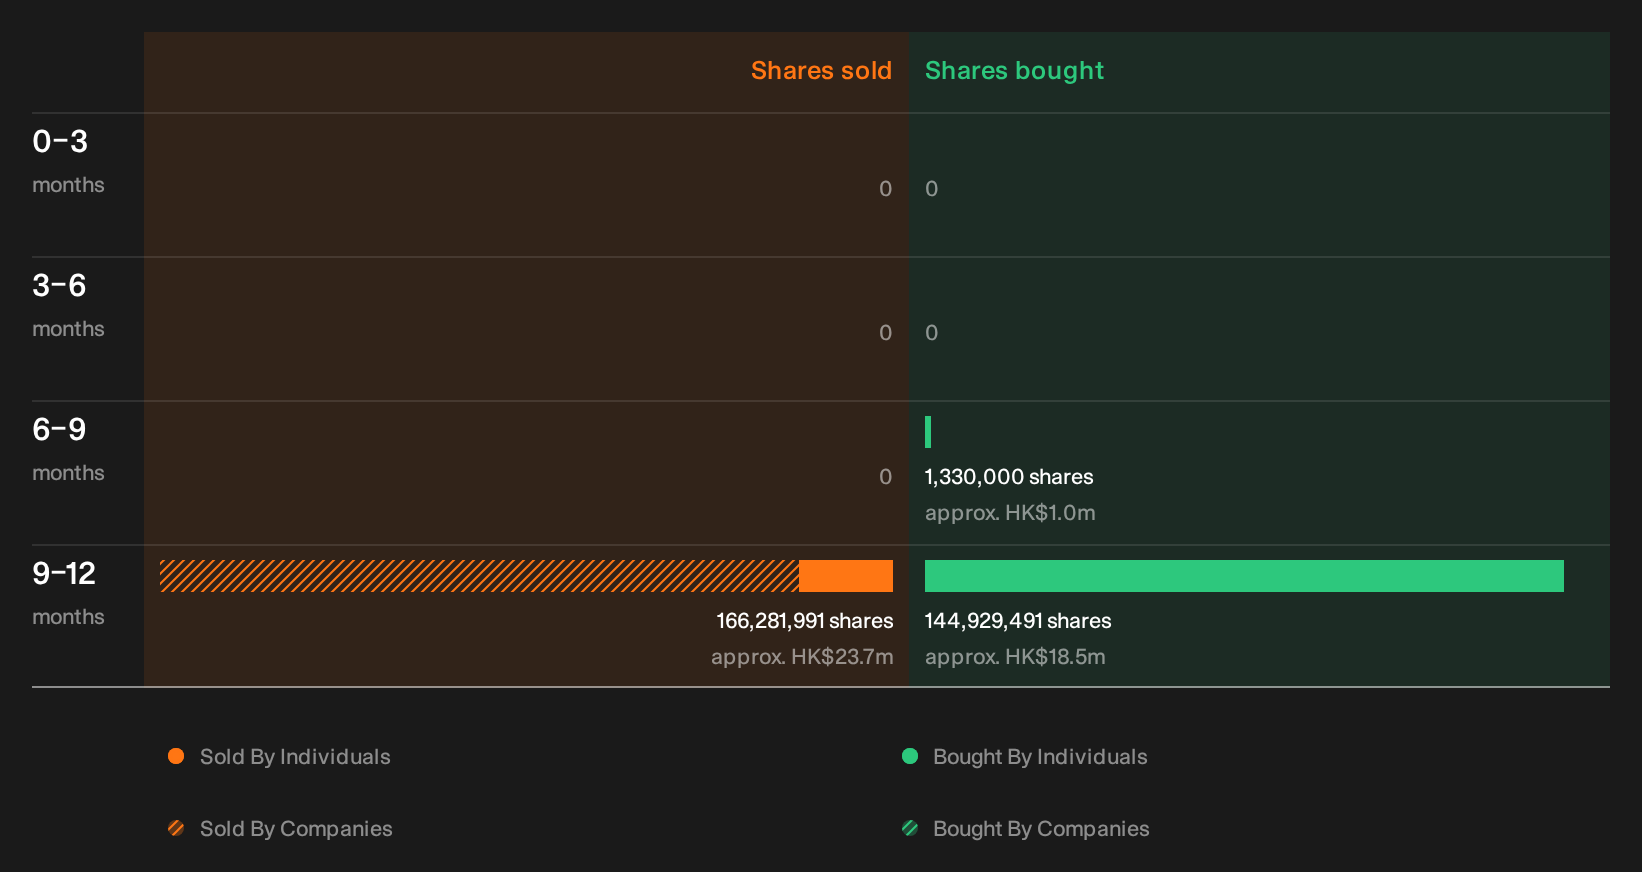Click the striped Sold By Companies legend icon
The height and width of the screenshot is (872, 1642).
pos(176,828)
